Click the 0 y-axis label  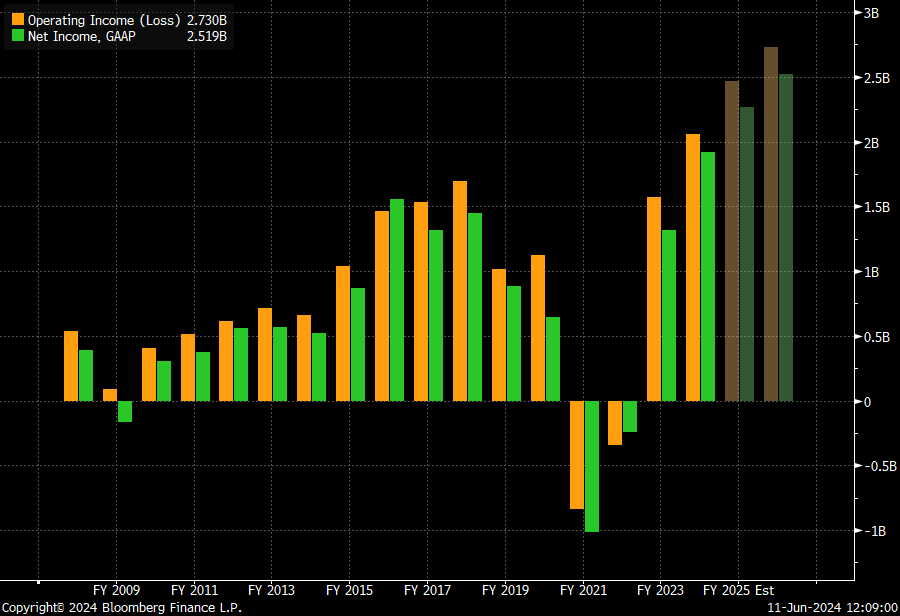pos(867,402)
